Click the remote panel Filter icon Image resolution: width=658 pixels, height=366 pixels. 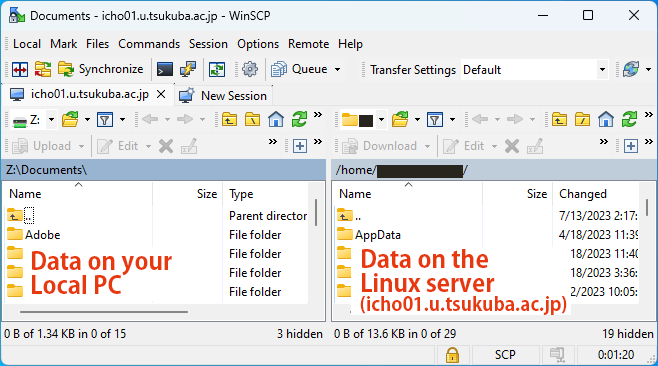[x=435, y=120]
